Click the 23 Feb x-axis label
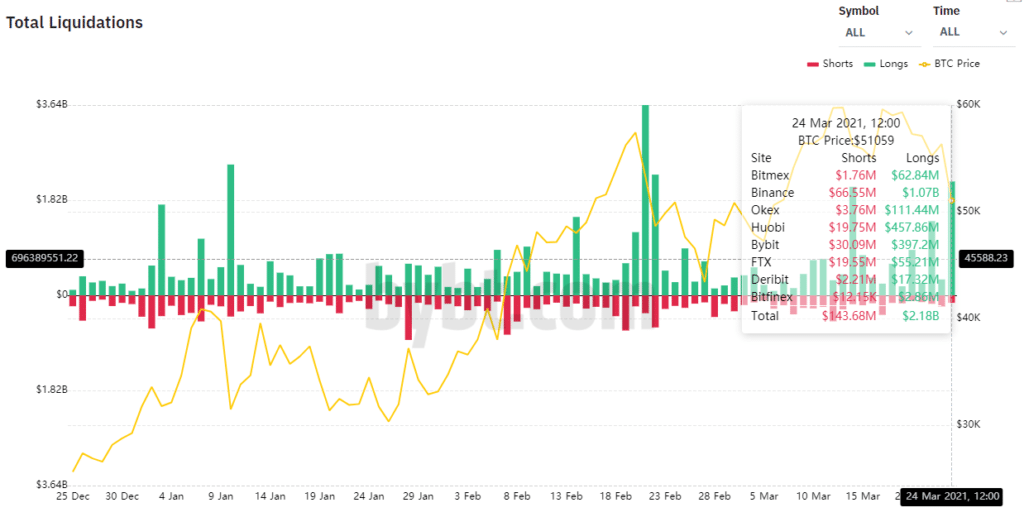This screenshot has height=517, width=1024. 665,496
